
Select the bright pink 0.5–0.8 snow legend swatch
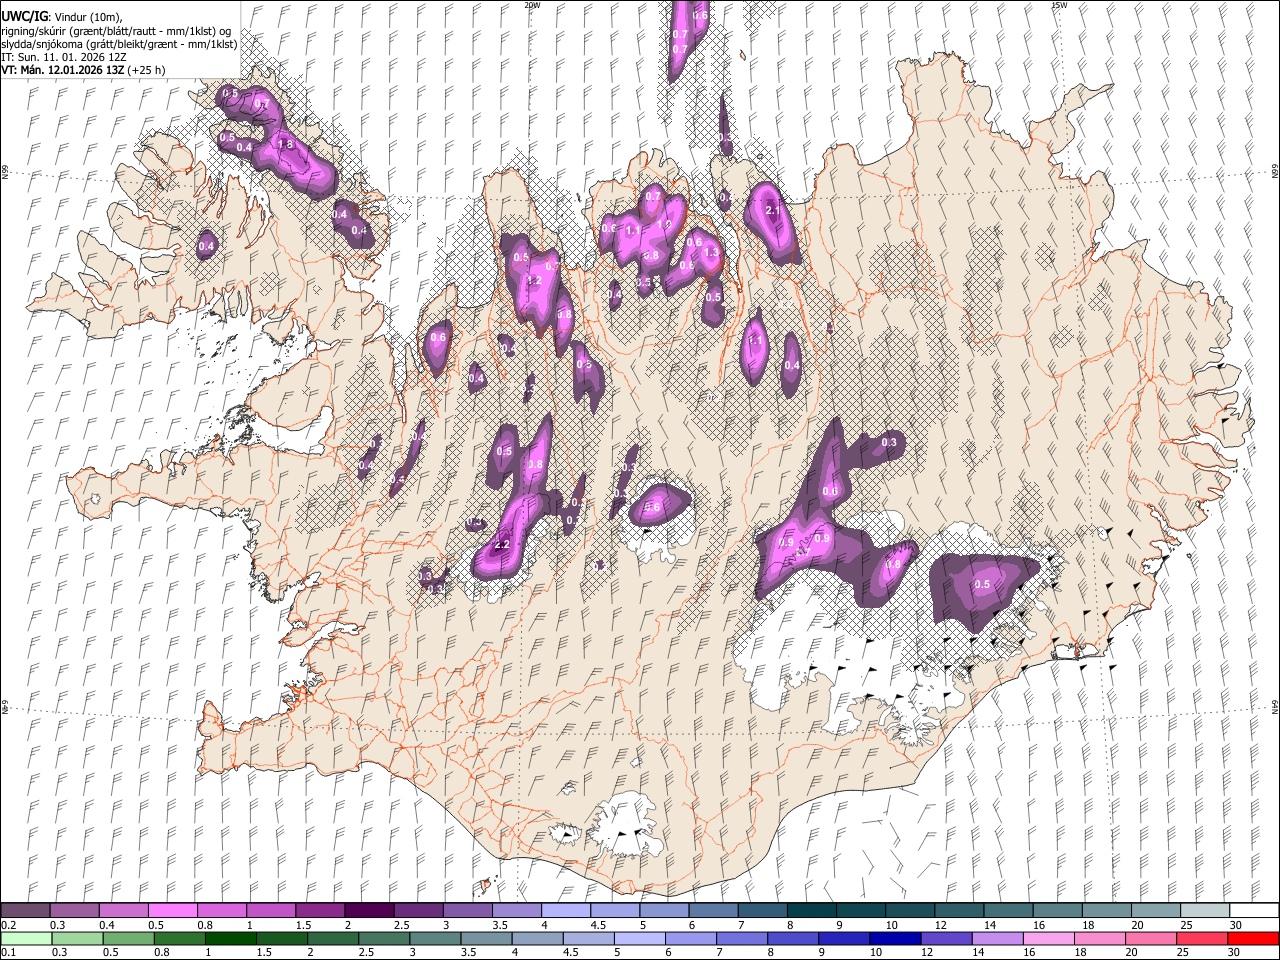click(173, 910)
